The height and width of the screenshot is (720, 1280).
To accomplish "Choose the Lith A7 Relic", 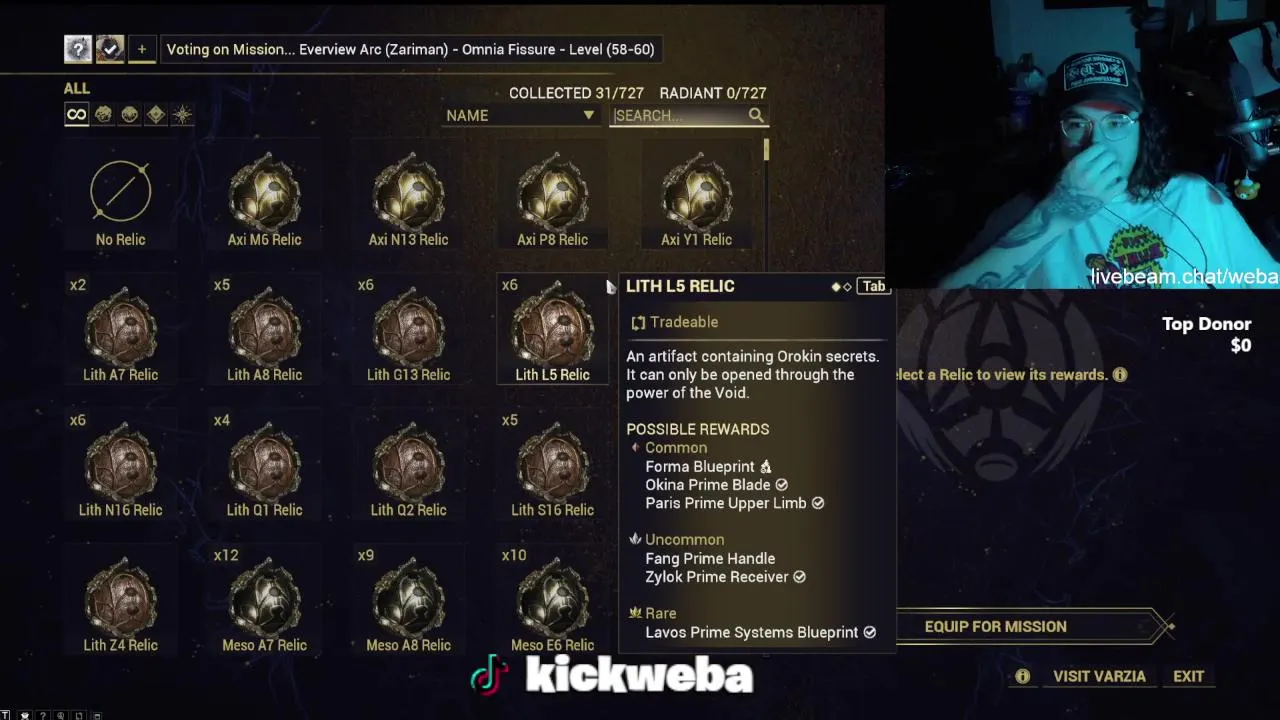I will [120, 330].
